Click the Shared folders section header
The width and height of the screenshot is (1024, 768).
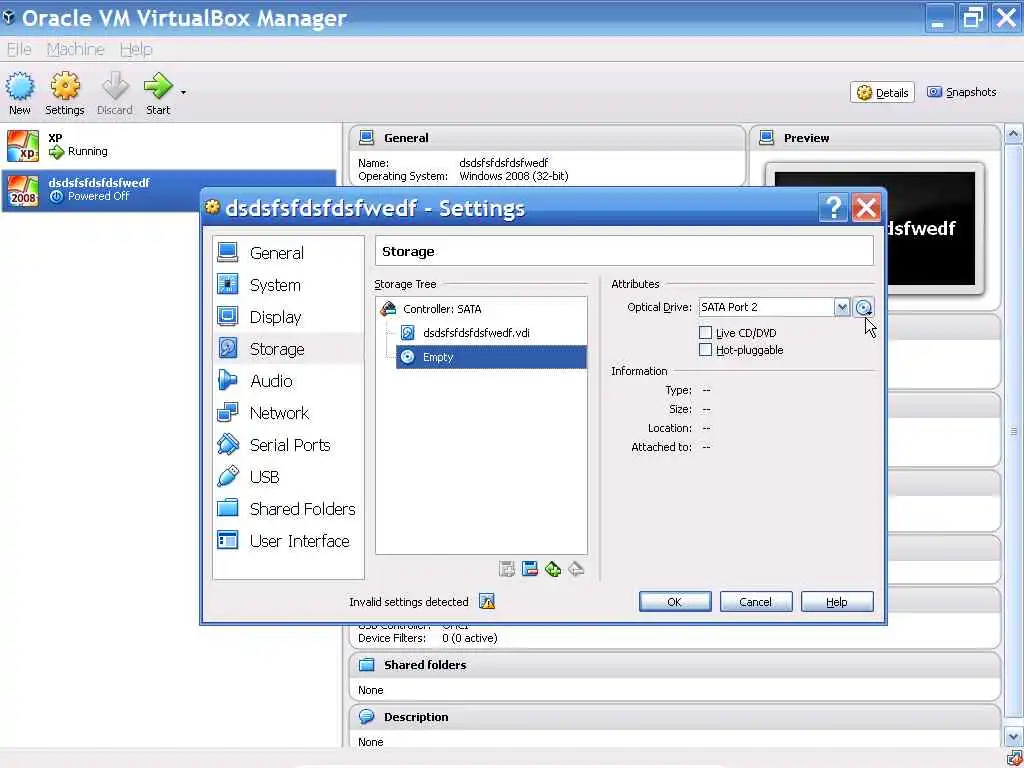[675, 665]
